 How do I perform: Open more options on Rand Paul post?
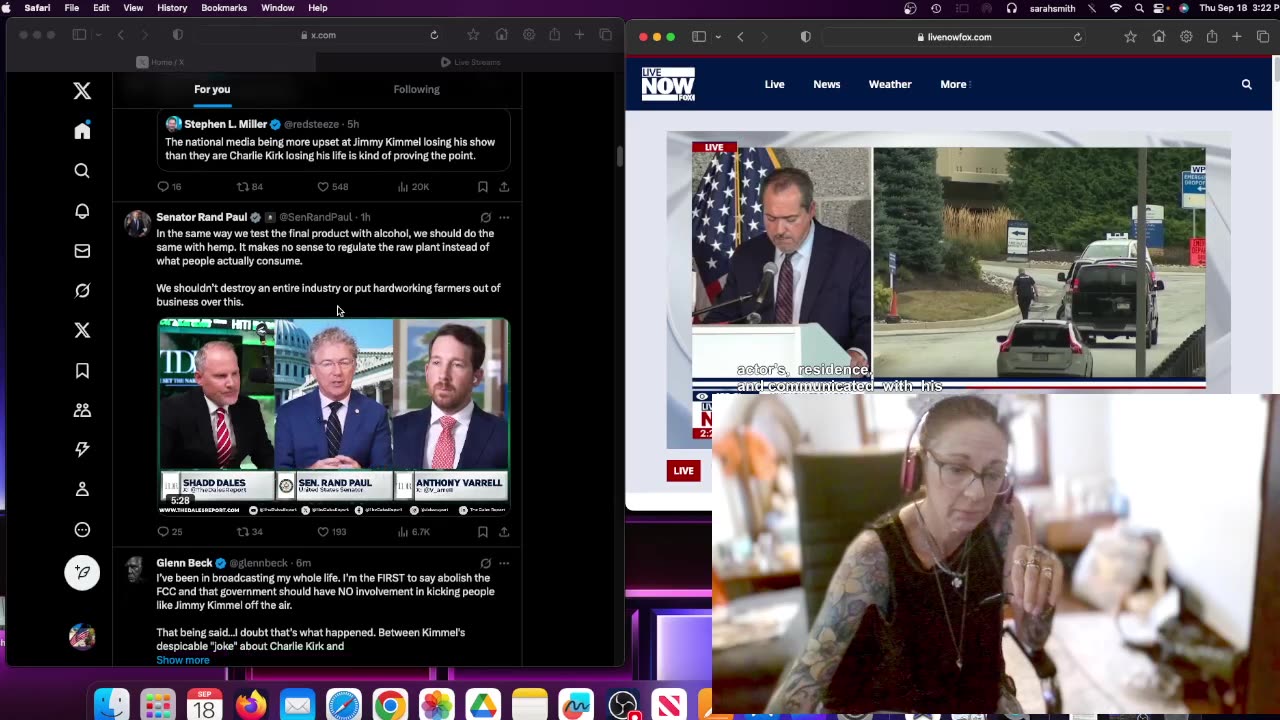tap(504, 217)
